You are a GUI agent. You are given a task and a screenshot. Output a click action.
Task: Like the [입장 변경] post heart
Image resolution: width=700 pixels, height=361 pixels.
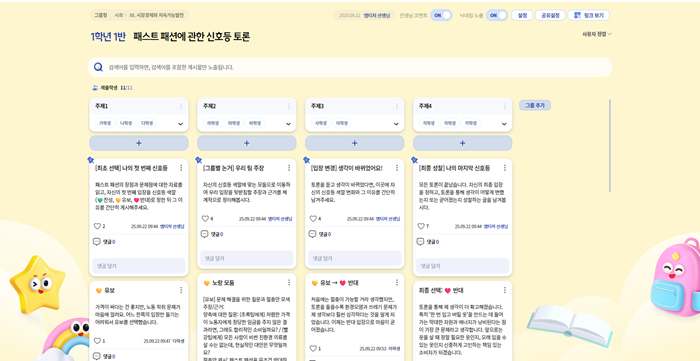[x=313, y=219]
